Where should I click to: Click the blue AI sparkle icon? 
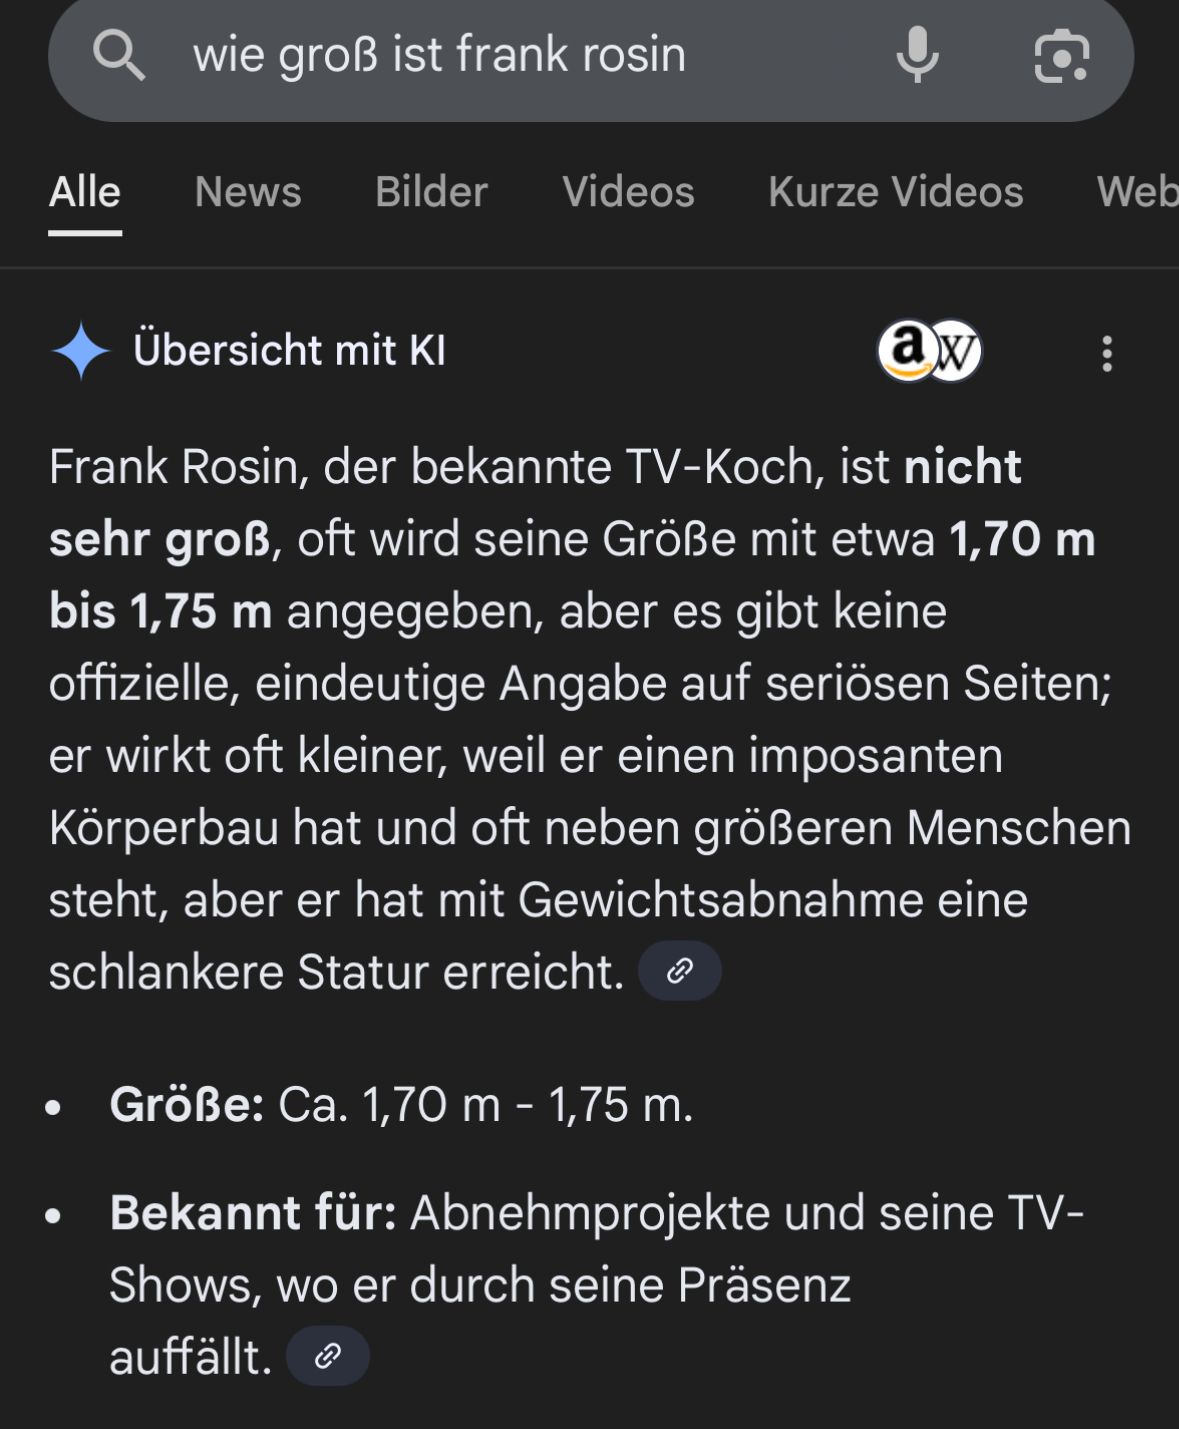(80, 351)
